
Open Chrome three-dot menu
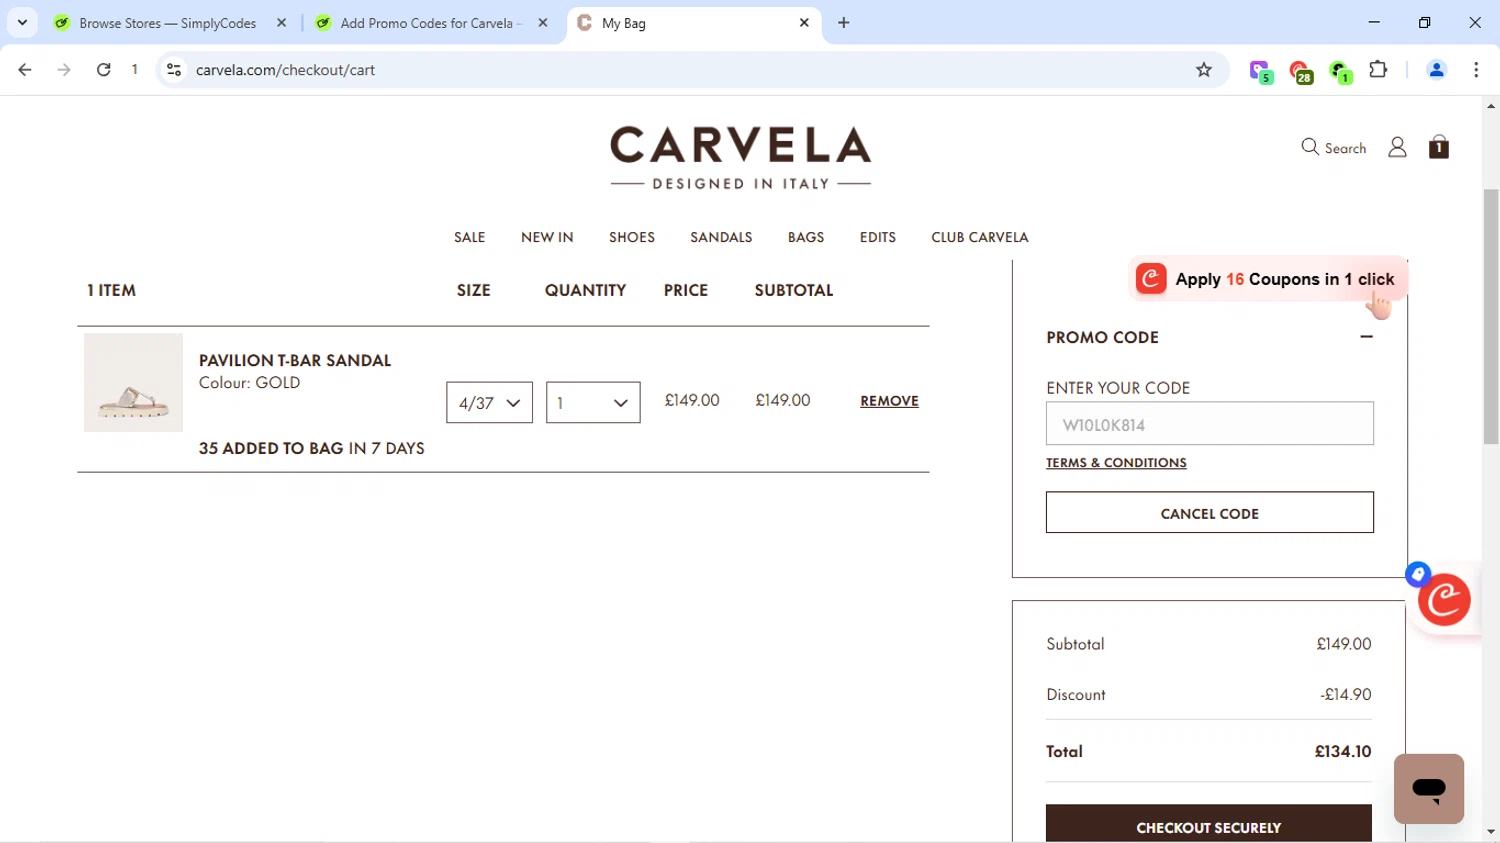[x=1476, y=69]
